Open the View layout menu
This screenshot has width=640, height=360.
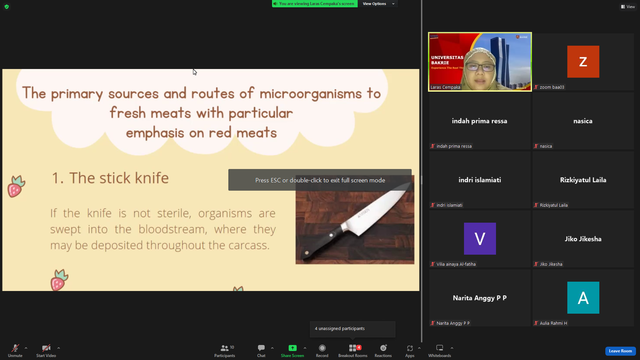pos(628,7)
